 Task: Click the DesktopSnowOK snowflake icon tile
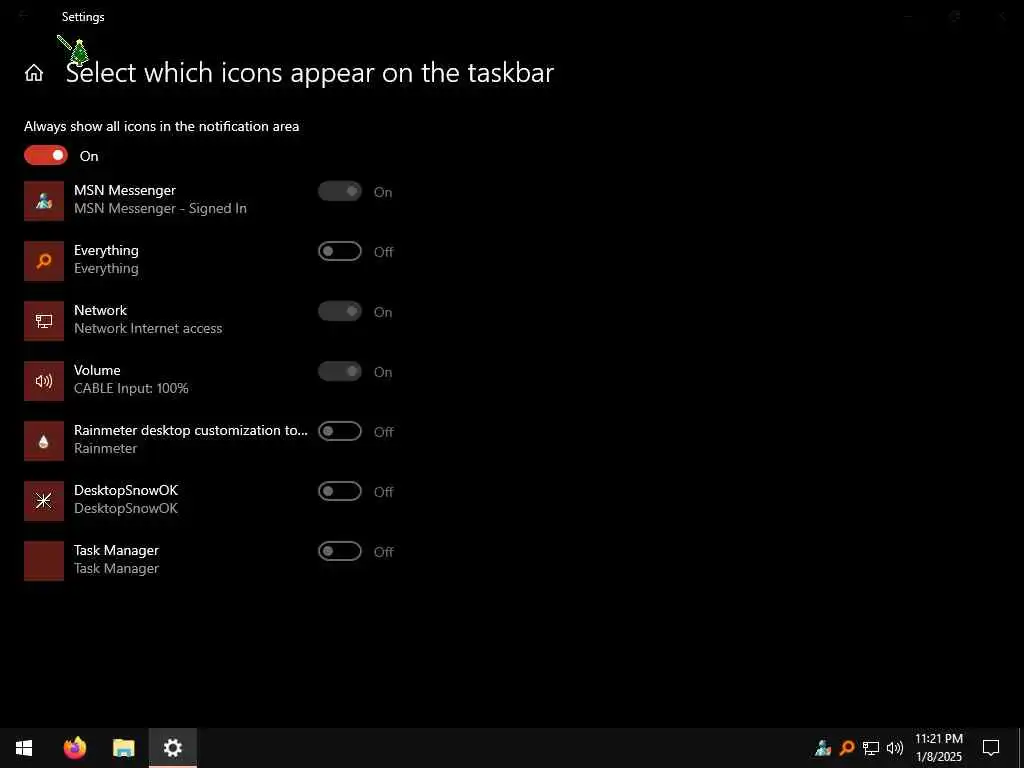pos(44,501)
